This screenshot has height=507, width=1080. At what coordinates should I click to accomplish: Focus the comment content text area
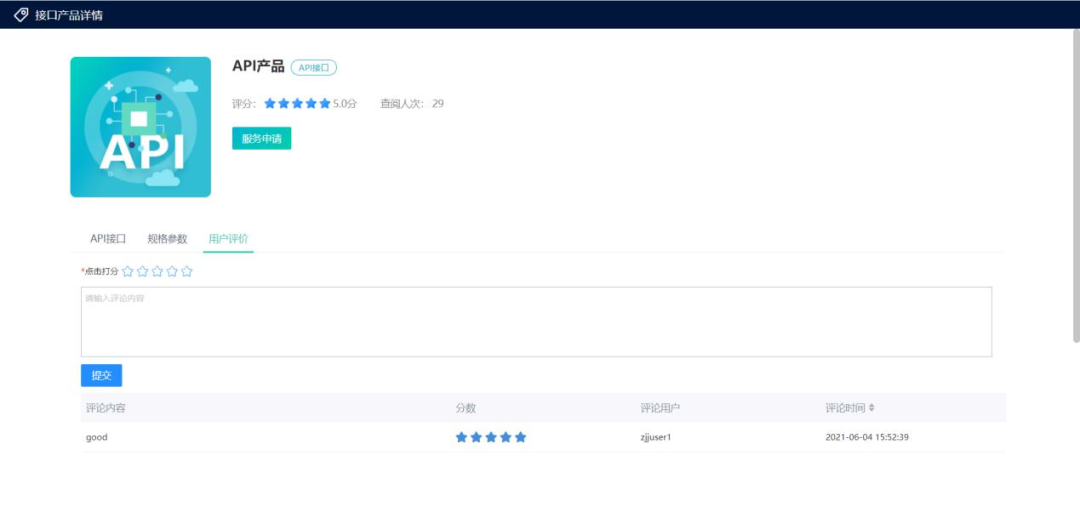[536, 322]
